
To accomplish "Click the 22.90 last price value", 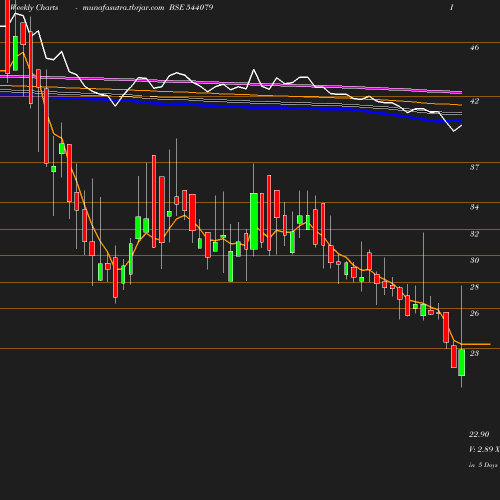I will (479, 434).
